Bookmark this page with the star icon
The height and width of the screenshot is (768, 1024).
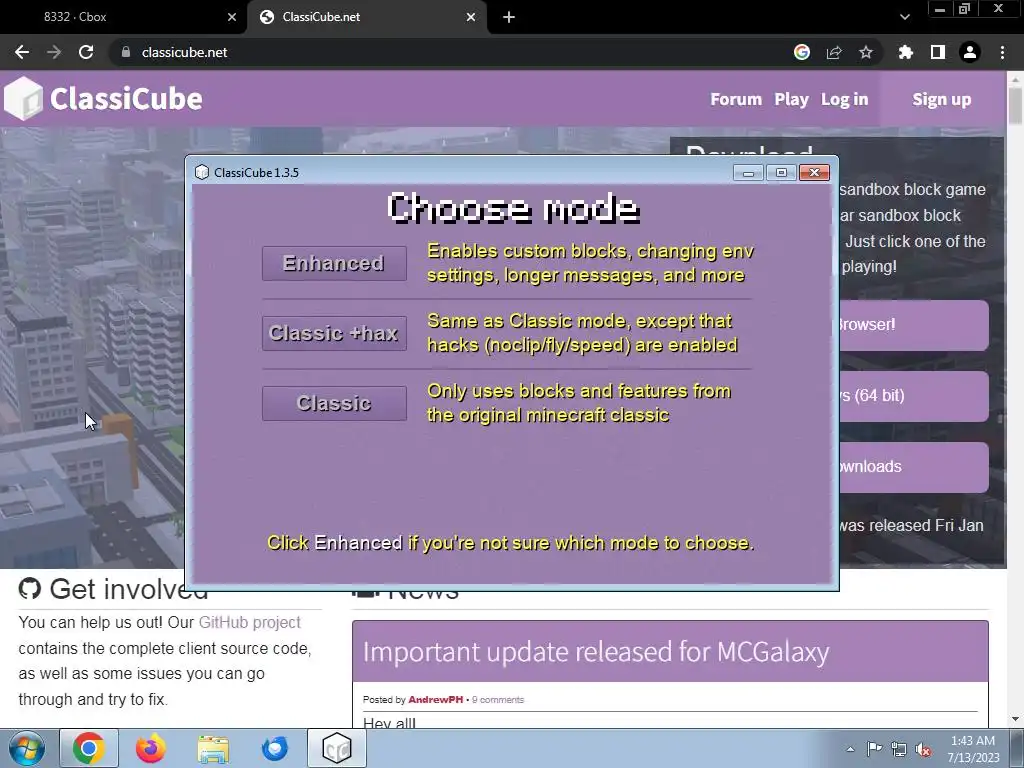(866, 52)
